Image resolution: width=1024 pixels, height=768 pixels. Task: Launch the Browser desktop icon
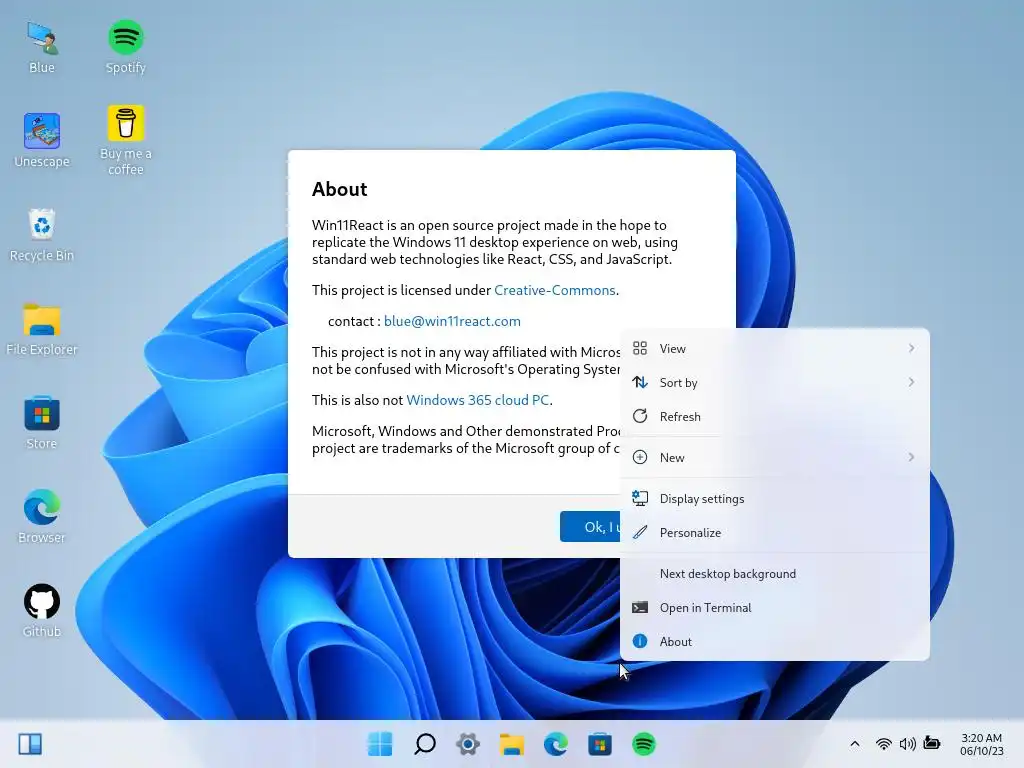(x=42, y=517)
